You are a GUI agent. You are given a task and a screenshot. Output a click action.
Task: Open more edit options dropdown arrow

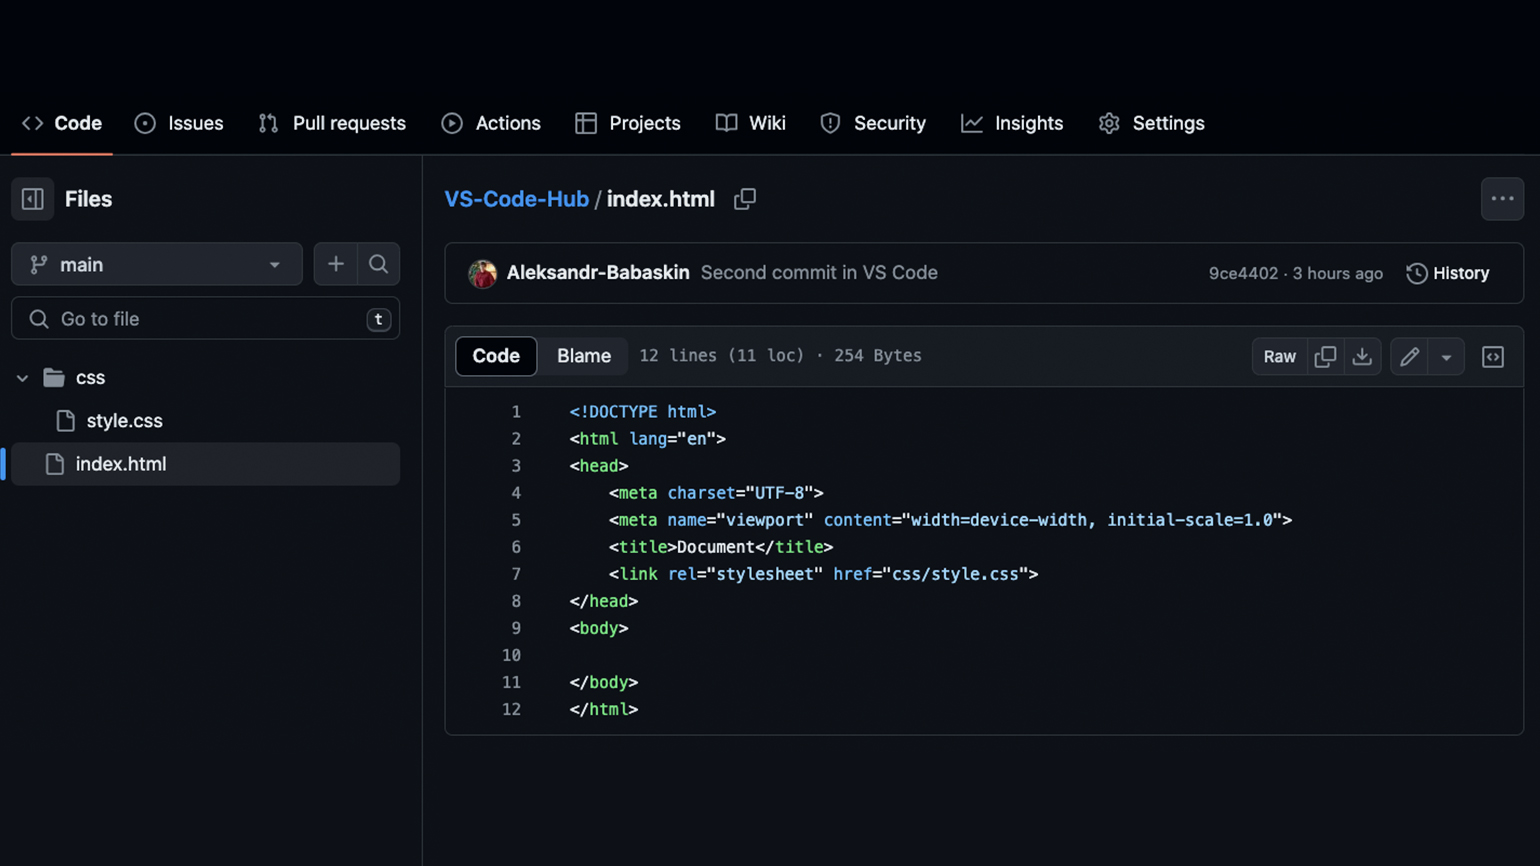(1446, 356)
